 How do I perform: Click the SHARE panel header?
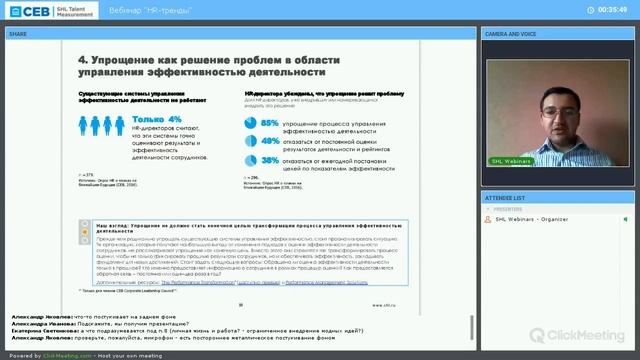click(241, 34)
